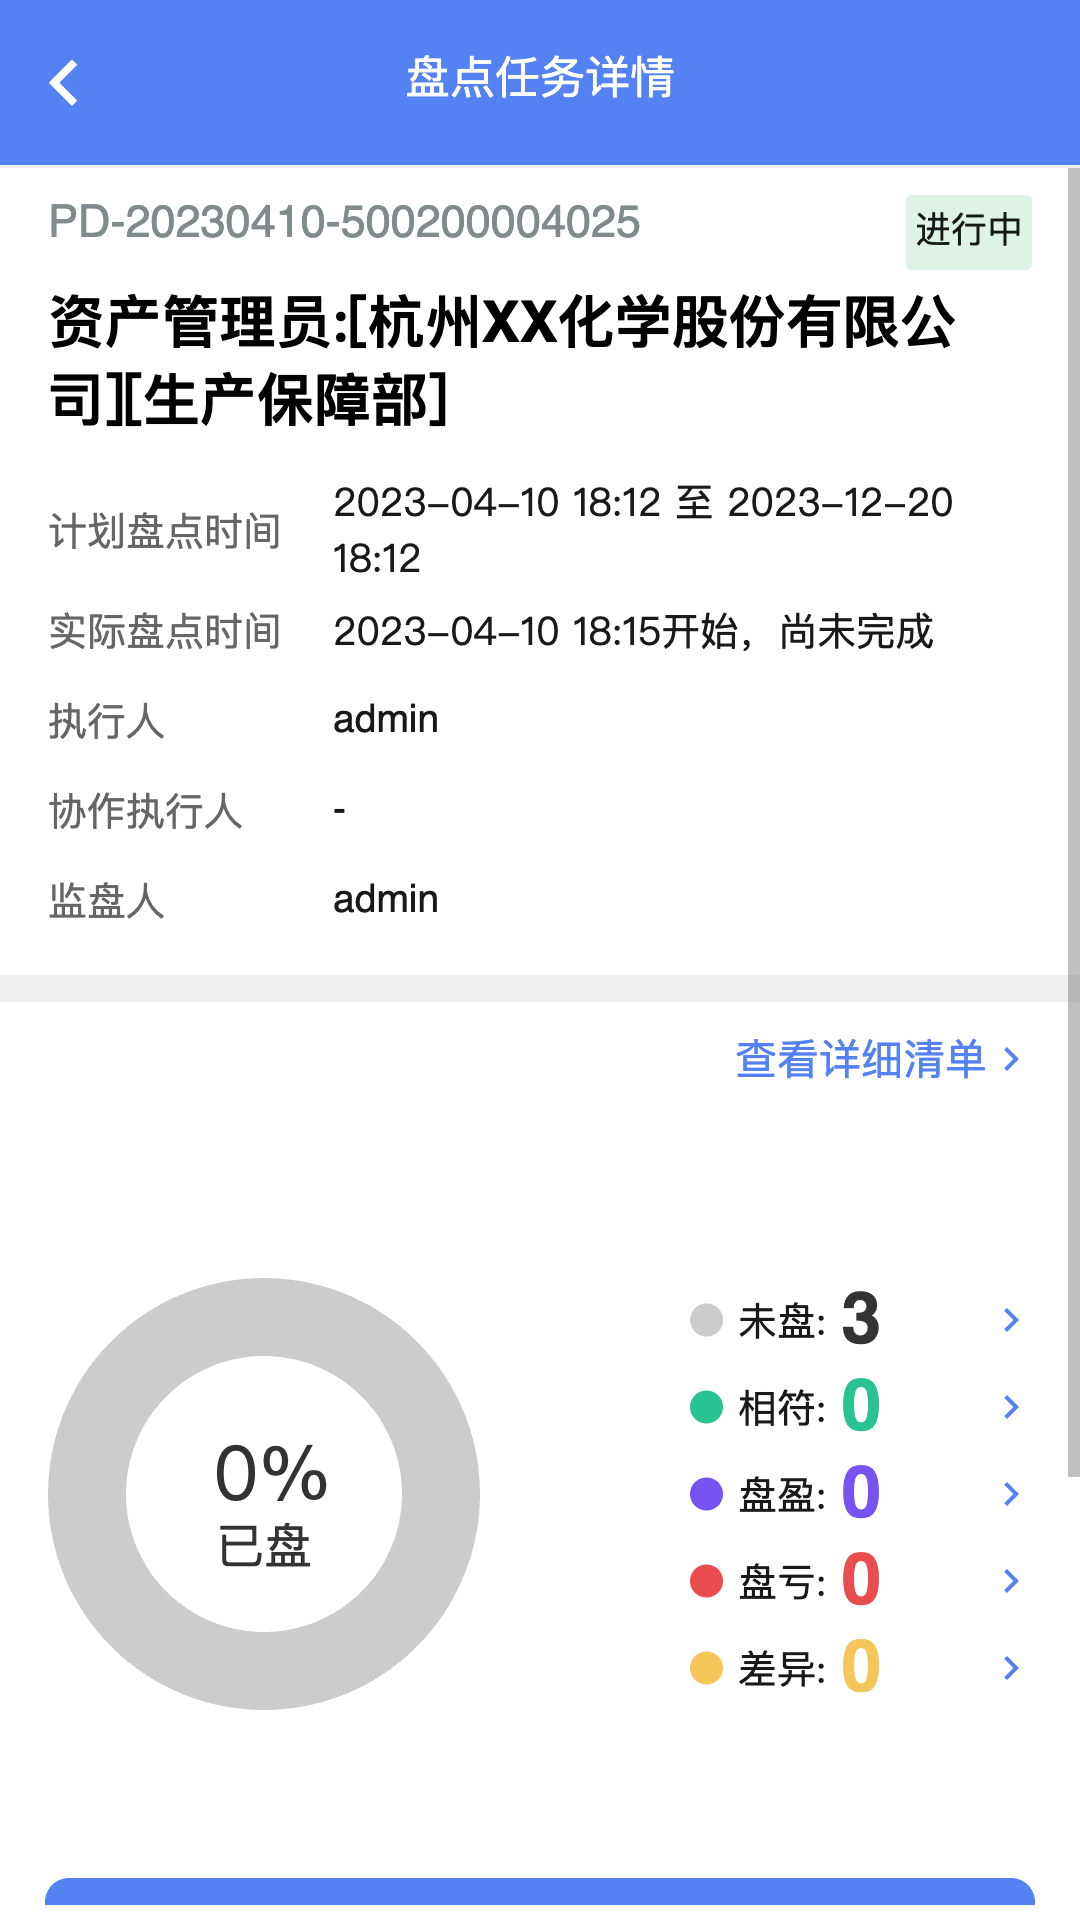
Task: Click the 盘亏: label text
Action: click(782, 1582)
